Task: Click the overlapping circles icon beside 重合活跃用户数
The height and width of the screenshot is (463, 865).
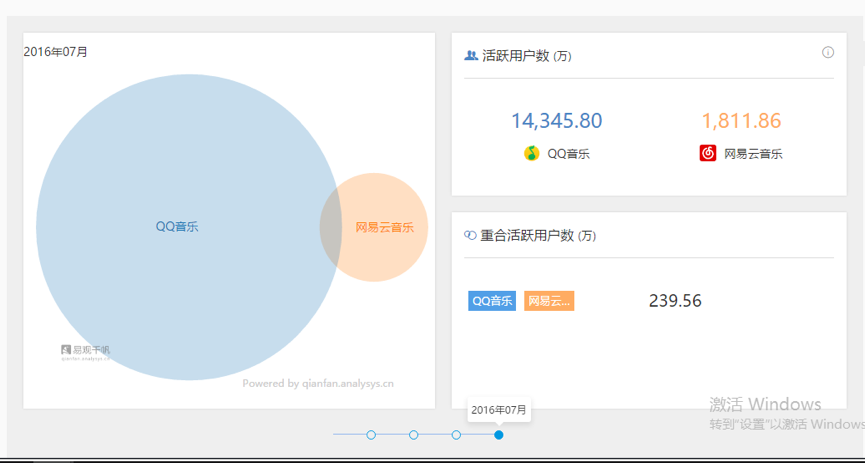Action: (x=470, y=235)
